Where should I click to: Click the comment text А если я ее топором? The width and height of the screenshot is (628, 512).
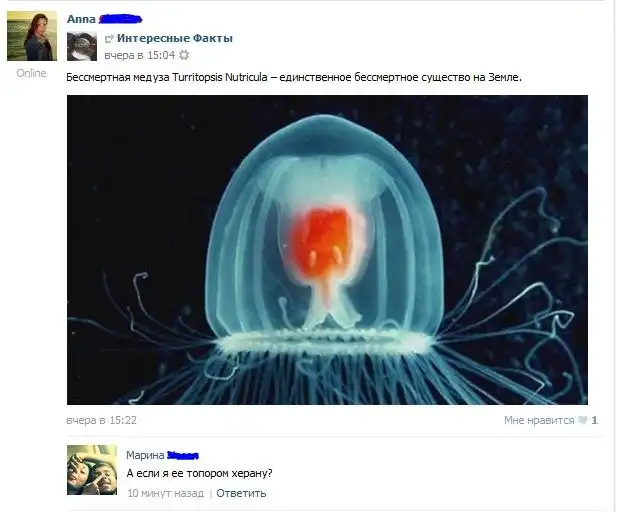tap(199, 474)
